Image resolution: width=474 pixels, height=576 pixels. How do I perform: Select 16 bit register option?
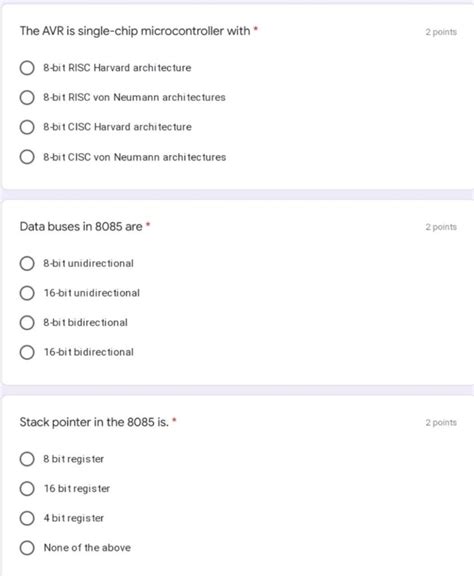27,489
